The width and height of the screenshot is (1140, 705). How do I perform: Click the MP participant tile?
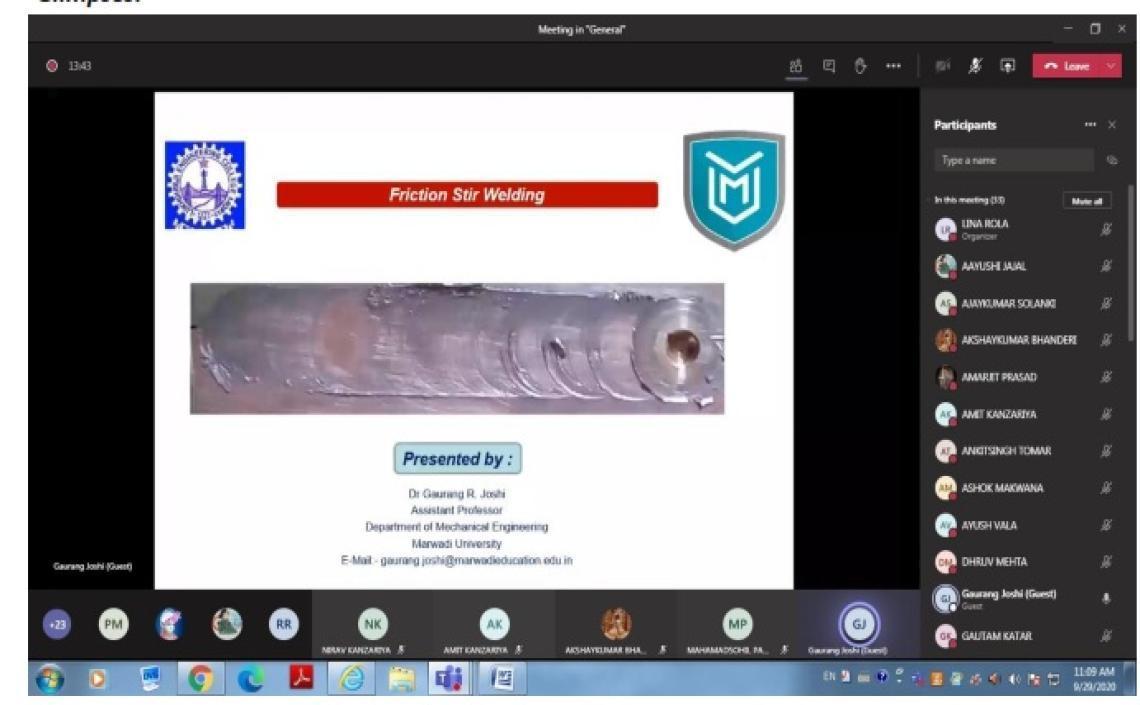[737, 624]
